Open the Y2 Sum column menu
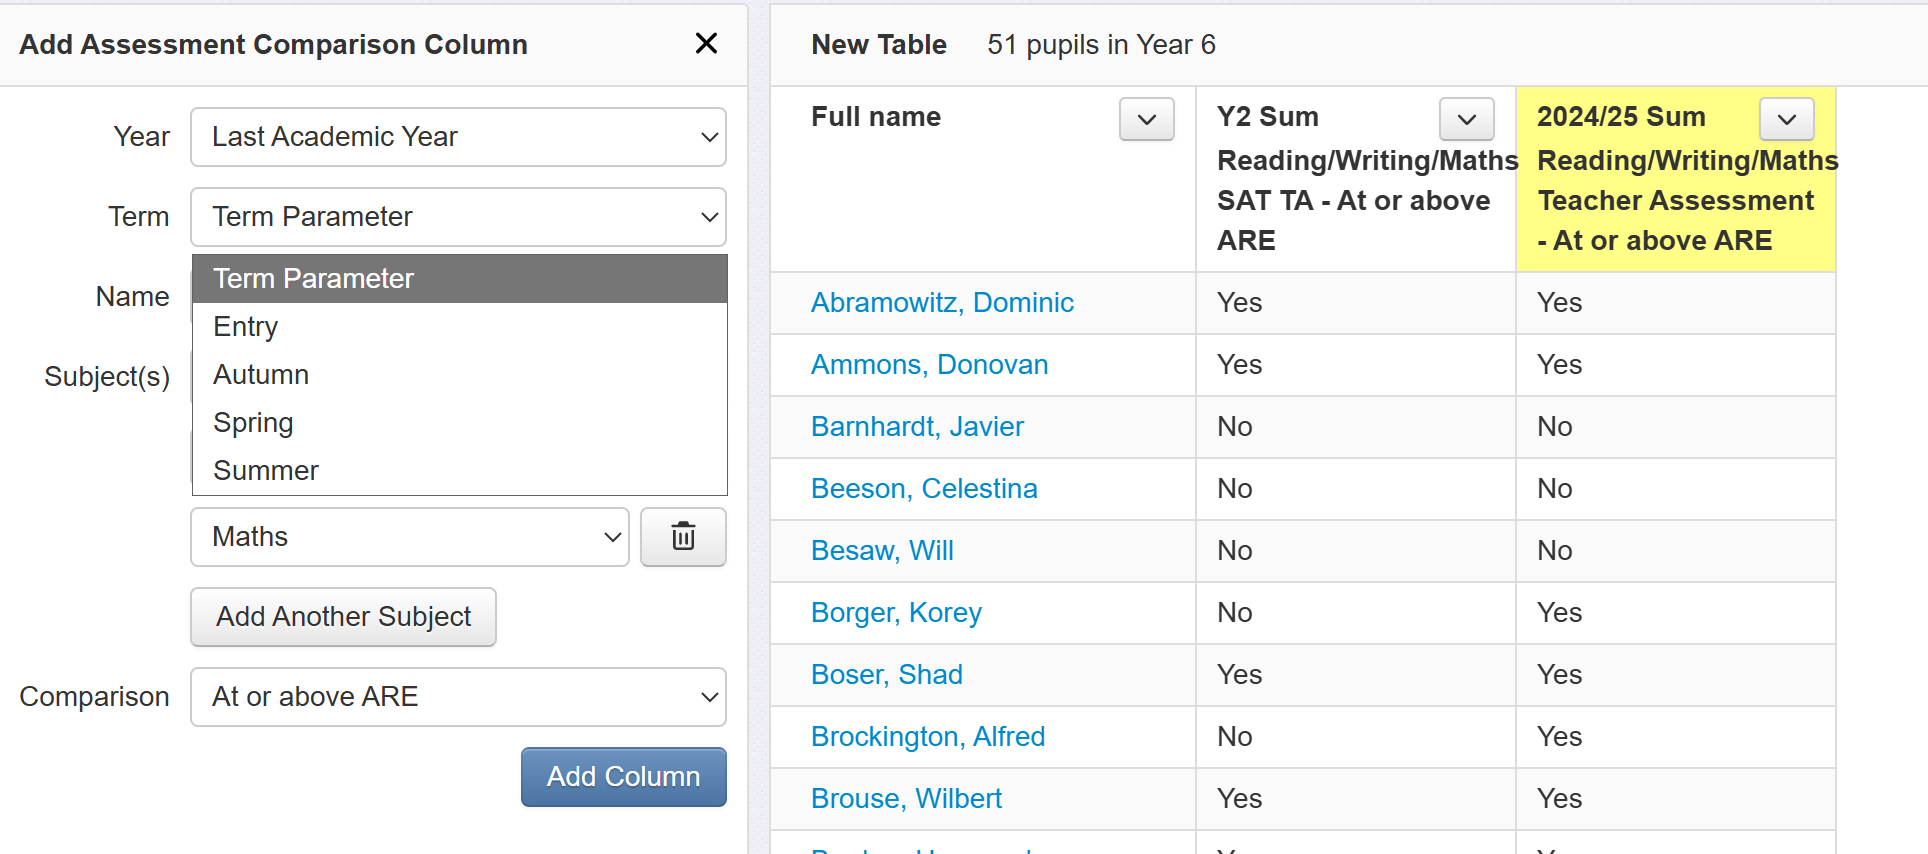Screen dimensions: 1928x854 click(1466, 120)
